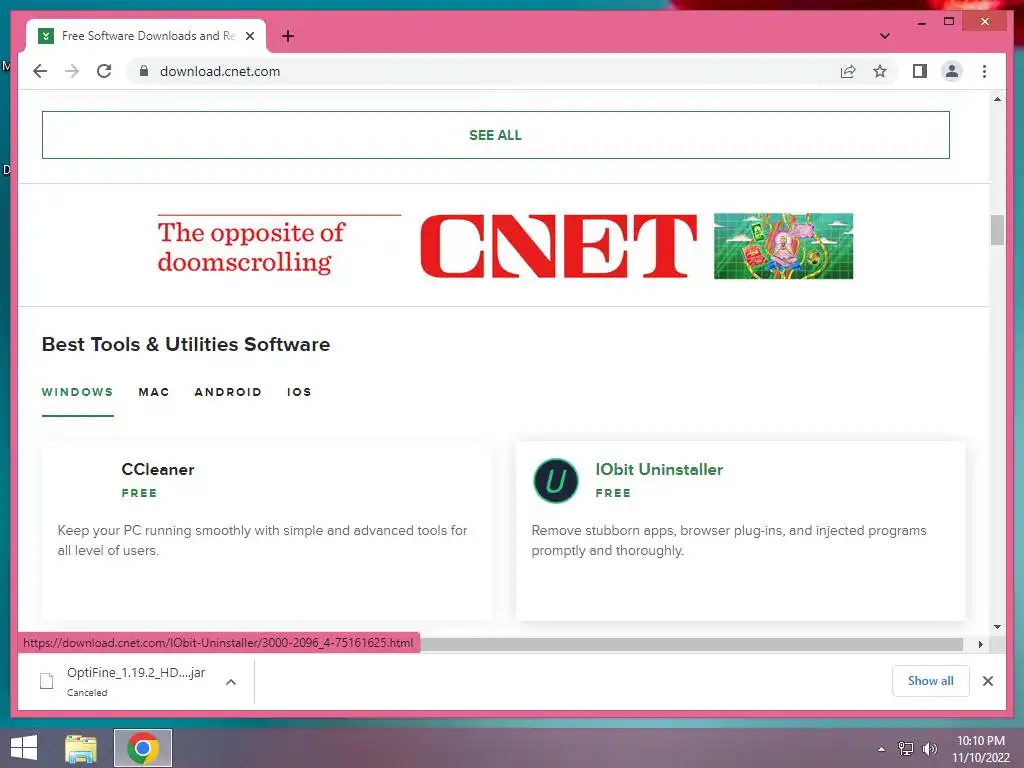
Task: Click the CCleaner description text
Action: [x=263, y=540]
